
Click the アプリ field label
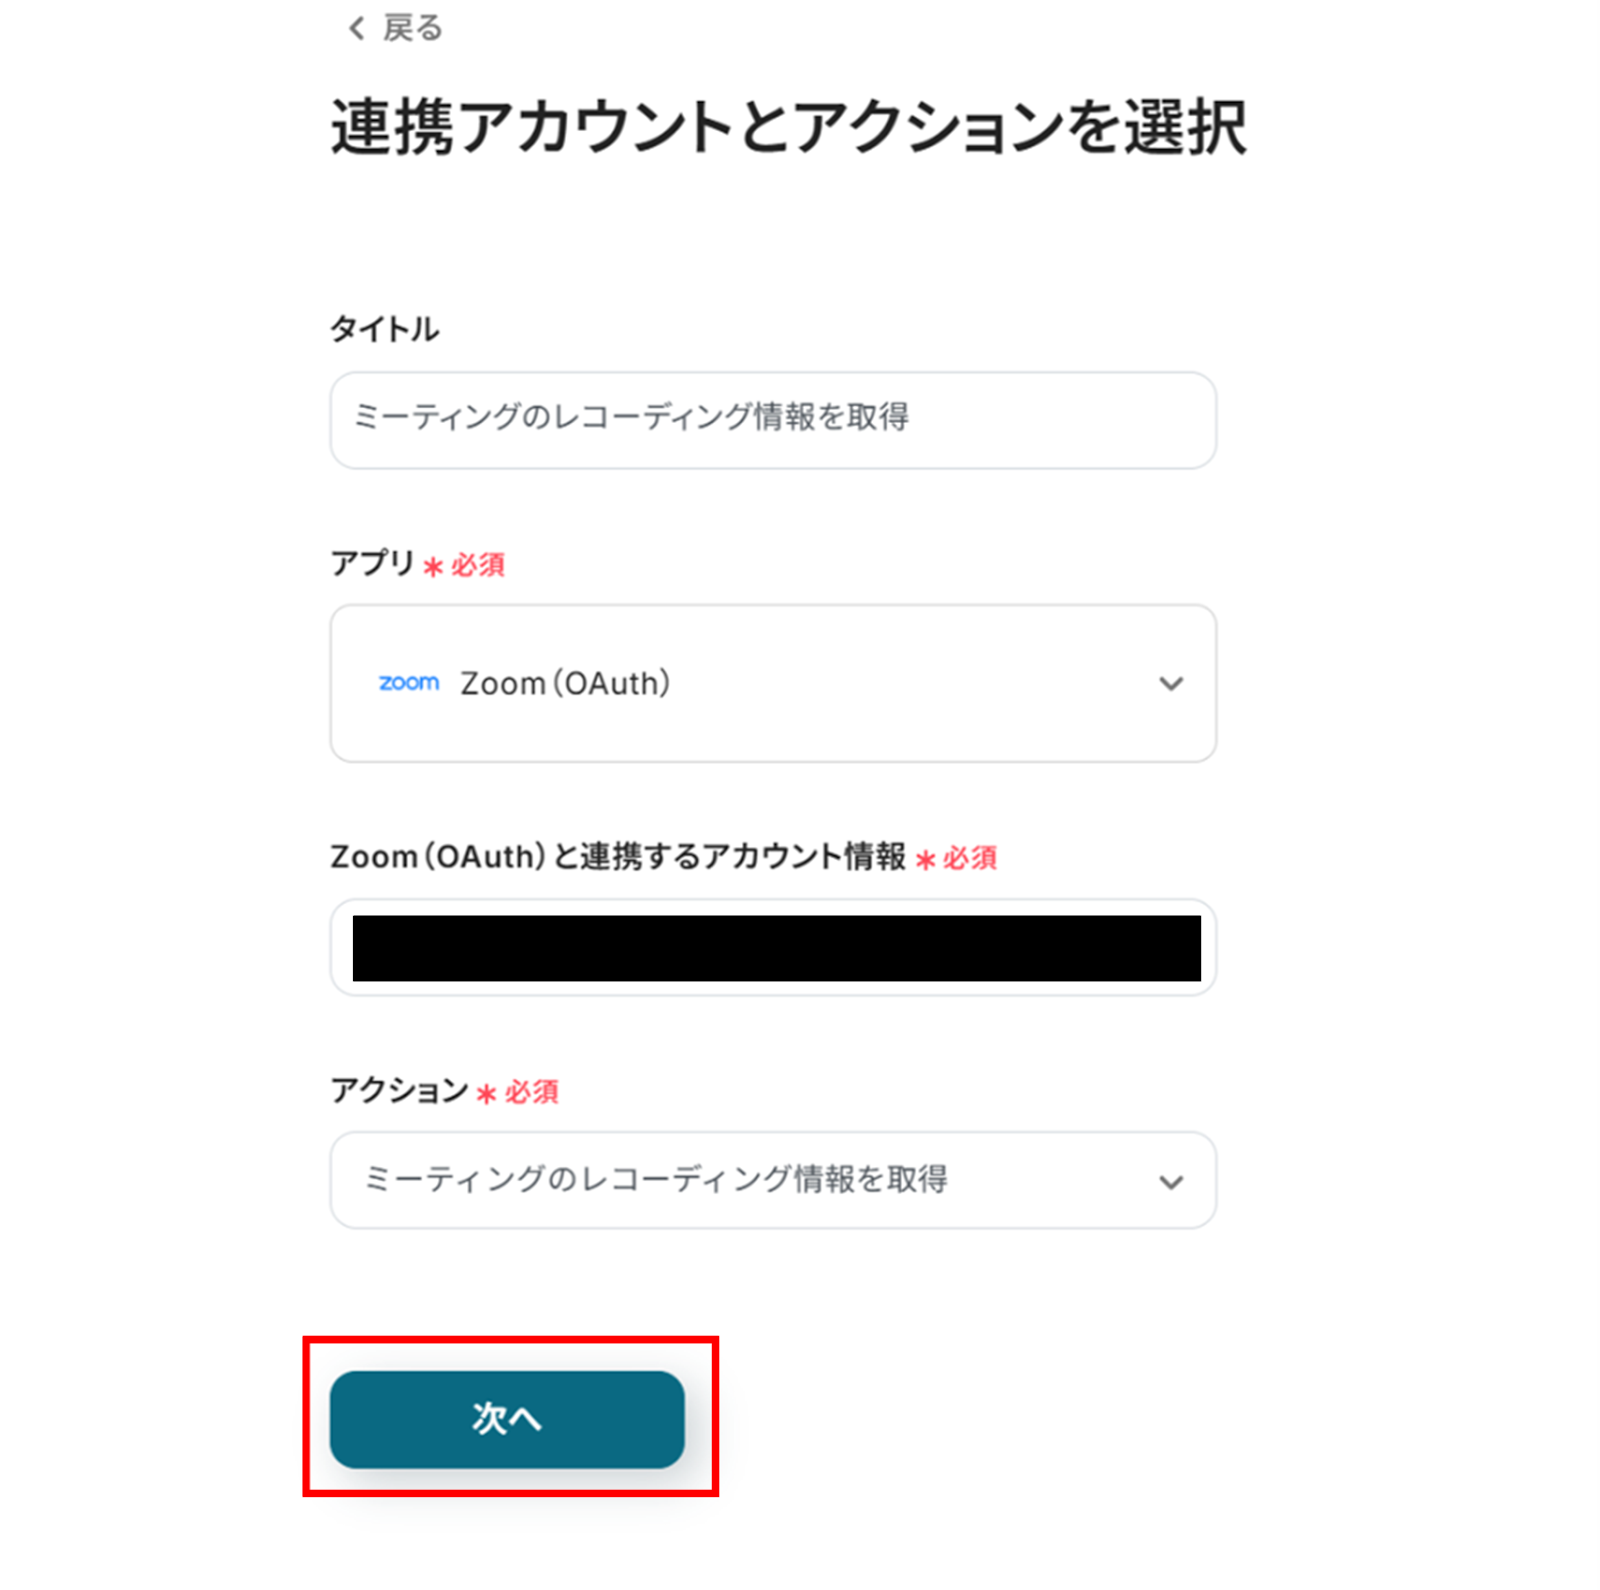click(372, 563)
